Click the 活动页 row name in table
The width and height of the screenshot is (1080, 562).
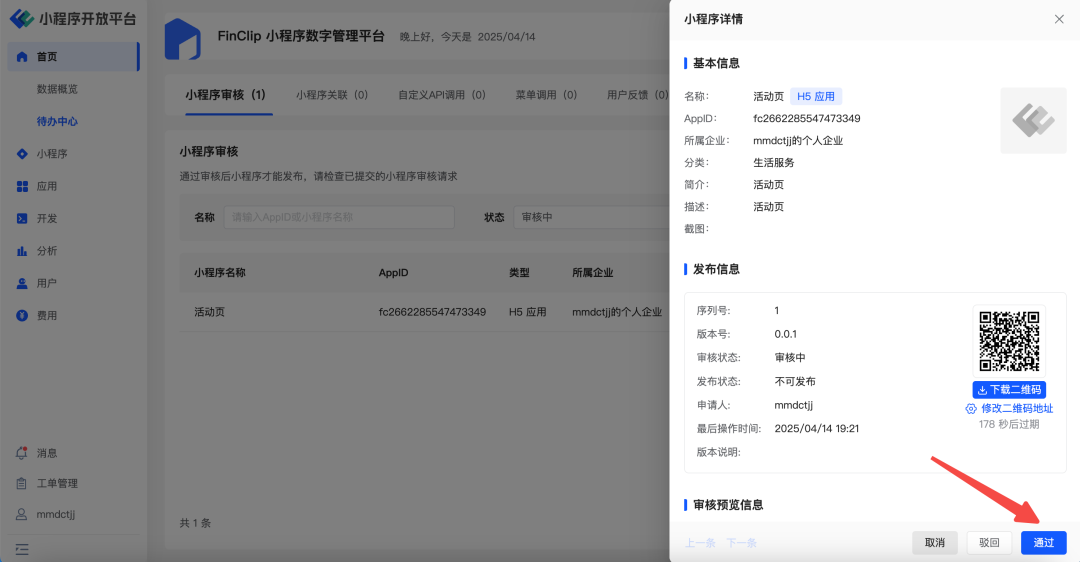[x=209, y=312]
